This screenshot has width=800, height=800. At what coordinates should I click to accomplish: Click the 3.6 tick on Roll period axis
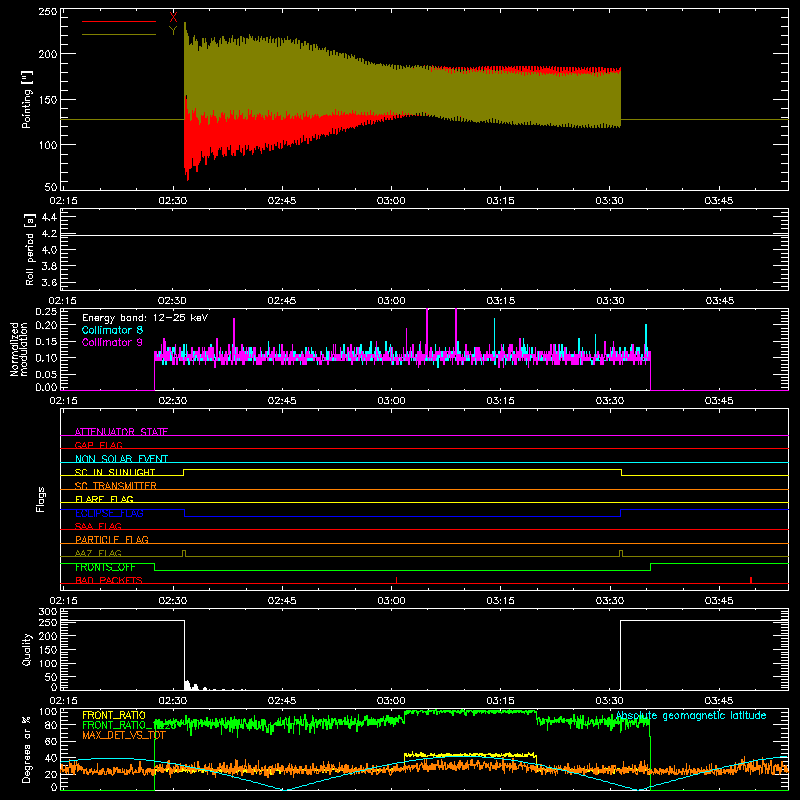coord(49,283)
